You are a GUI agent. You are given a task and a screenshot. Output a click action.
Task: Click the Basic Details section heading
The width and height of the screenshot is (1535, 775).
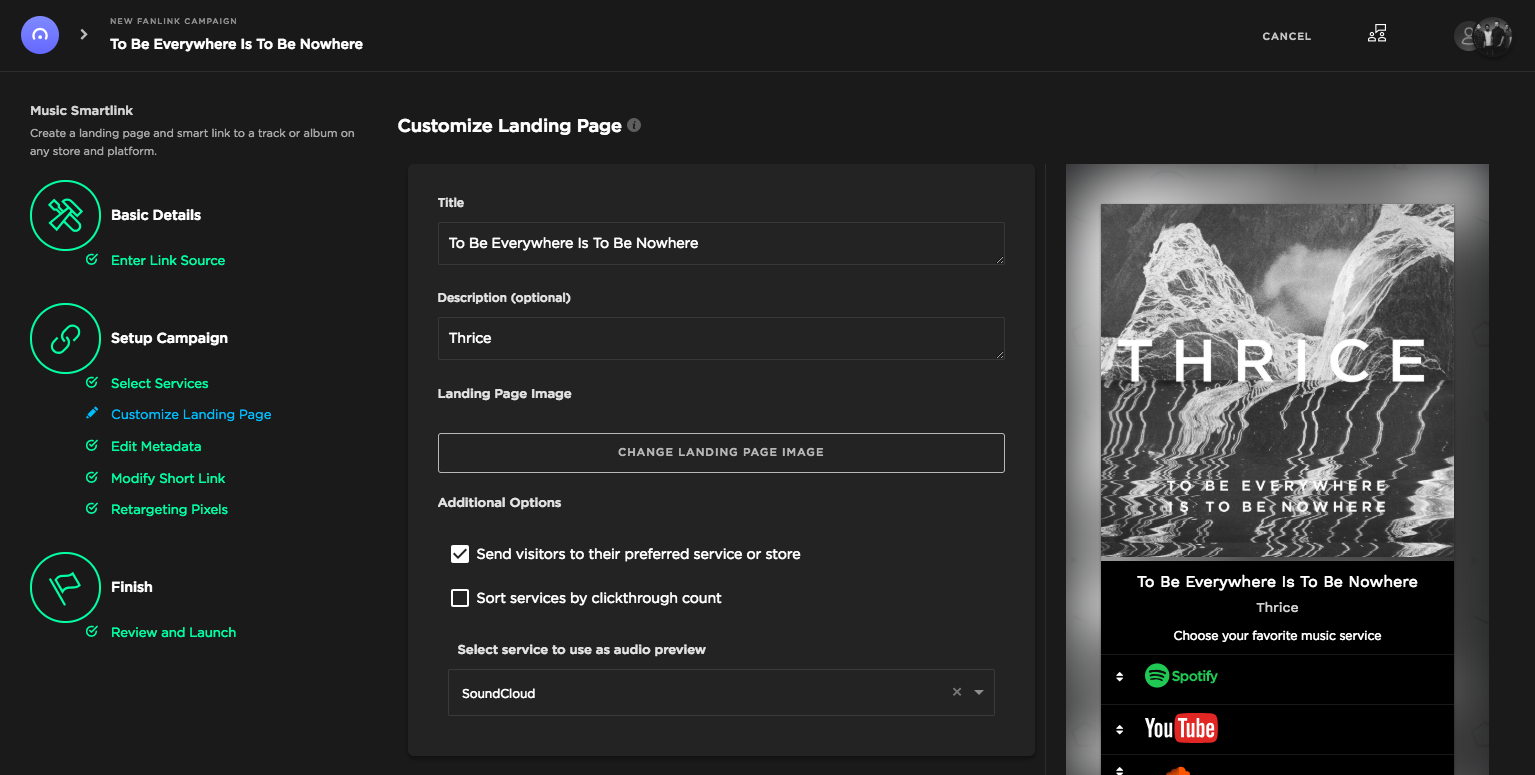156,215
